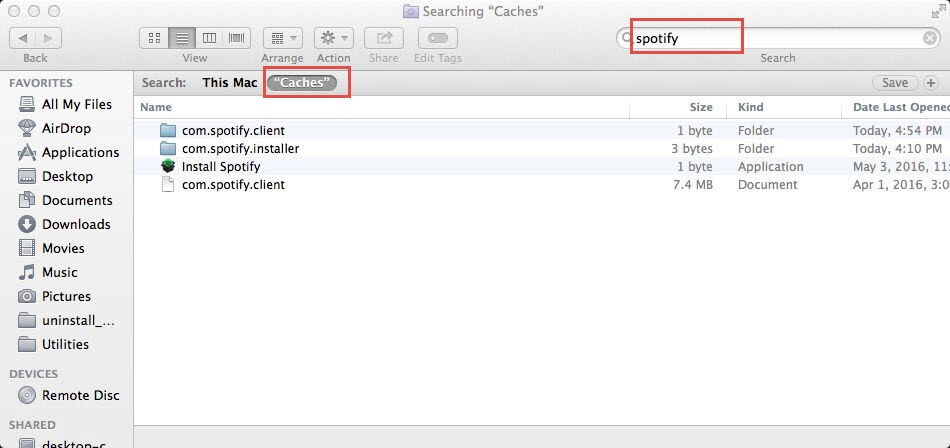This screenshot has height=448, width=950.
Task: Click the search magnifier icon
Action: pyautogui.click(x=626, y=39)
